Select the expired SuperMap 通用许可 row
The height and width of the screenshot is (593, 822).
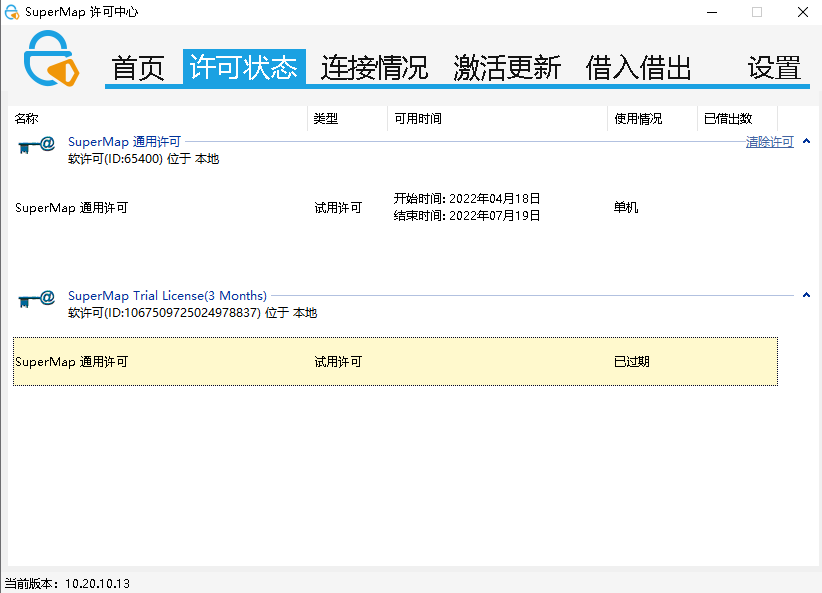(x=395, y=362)
